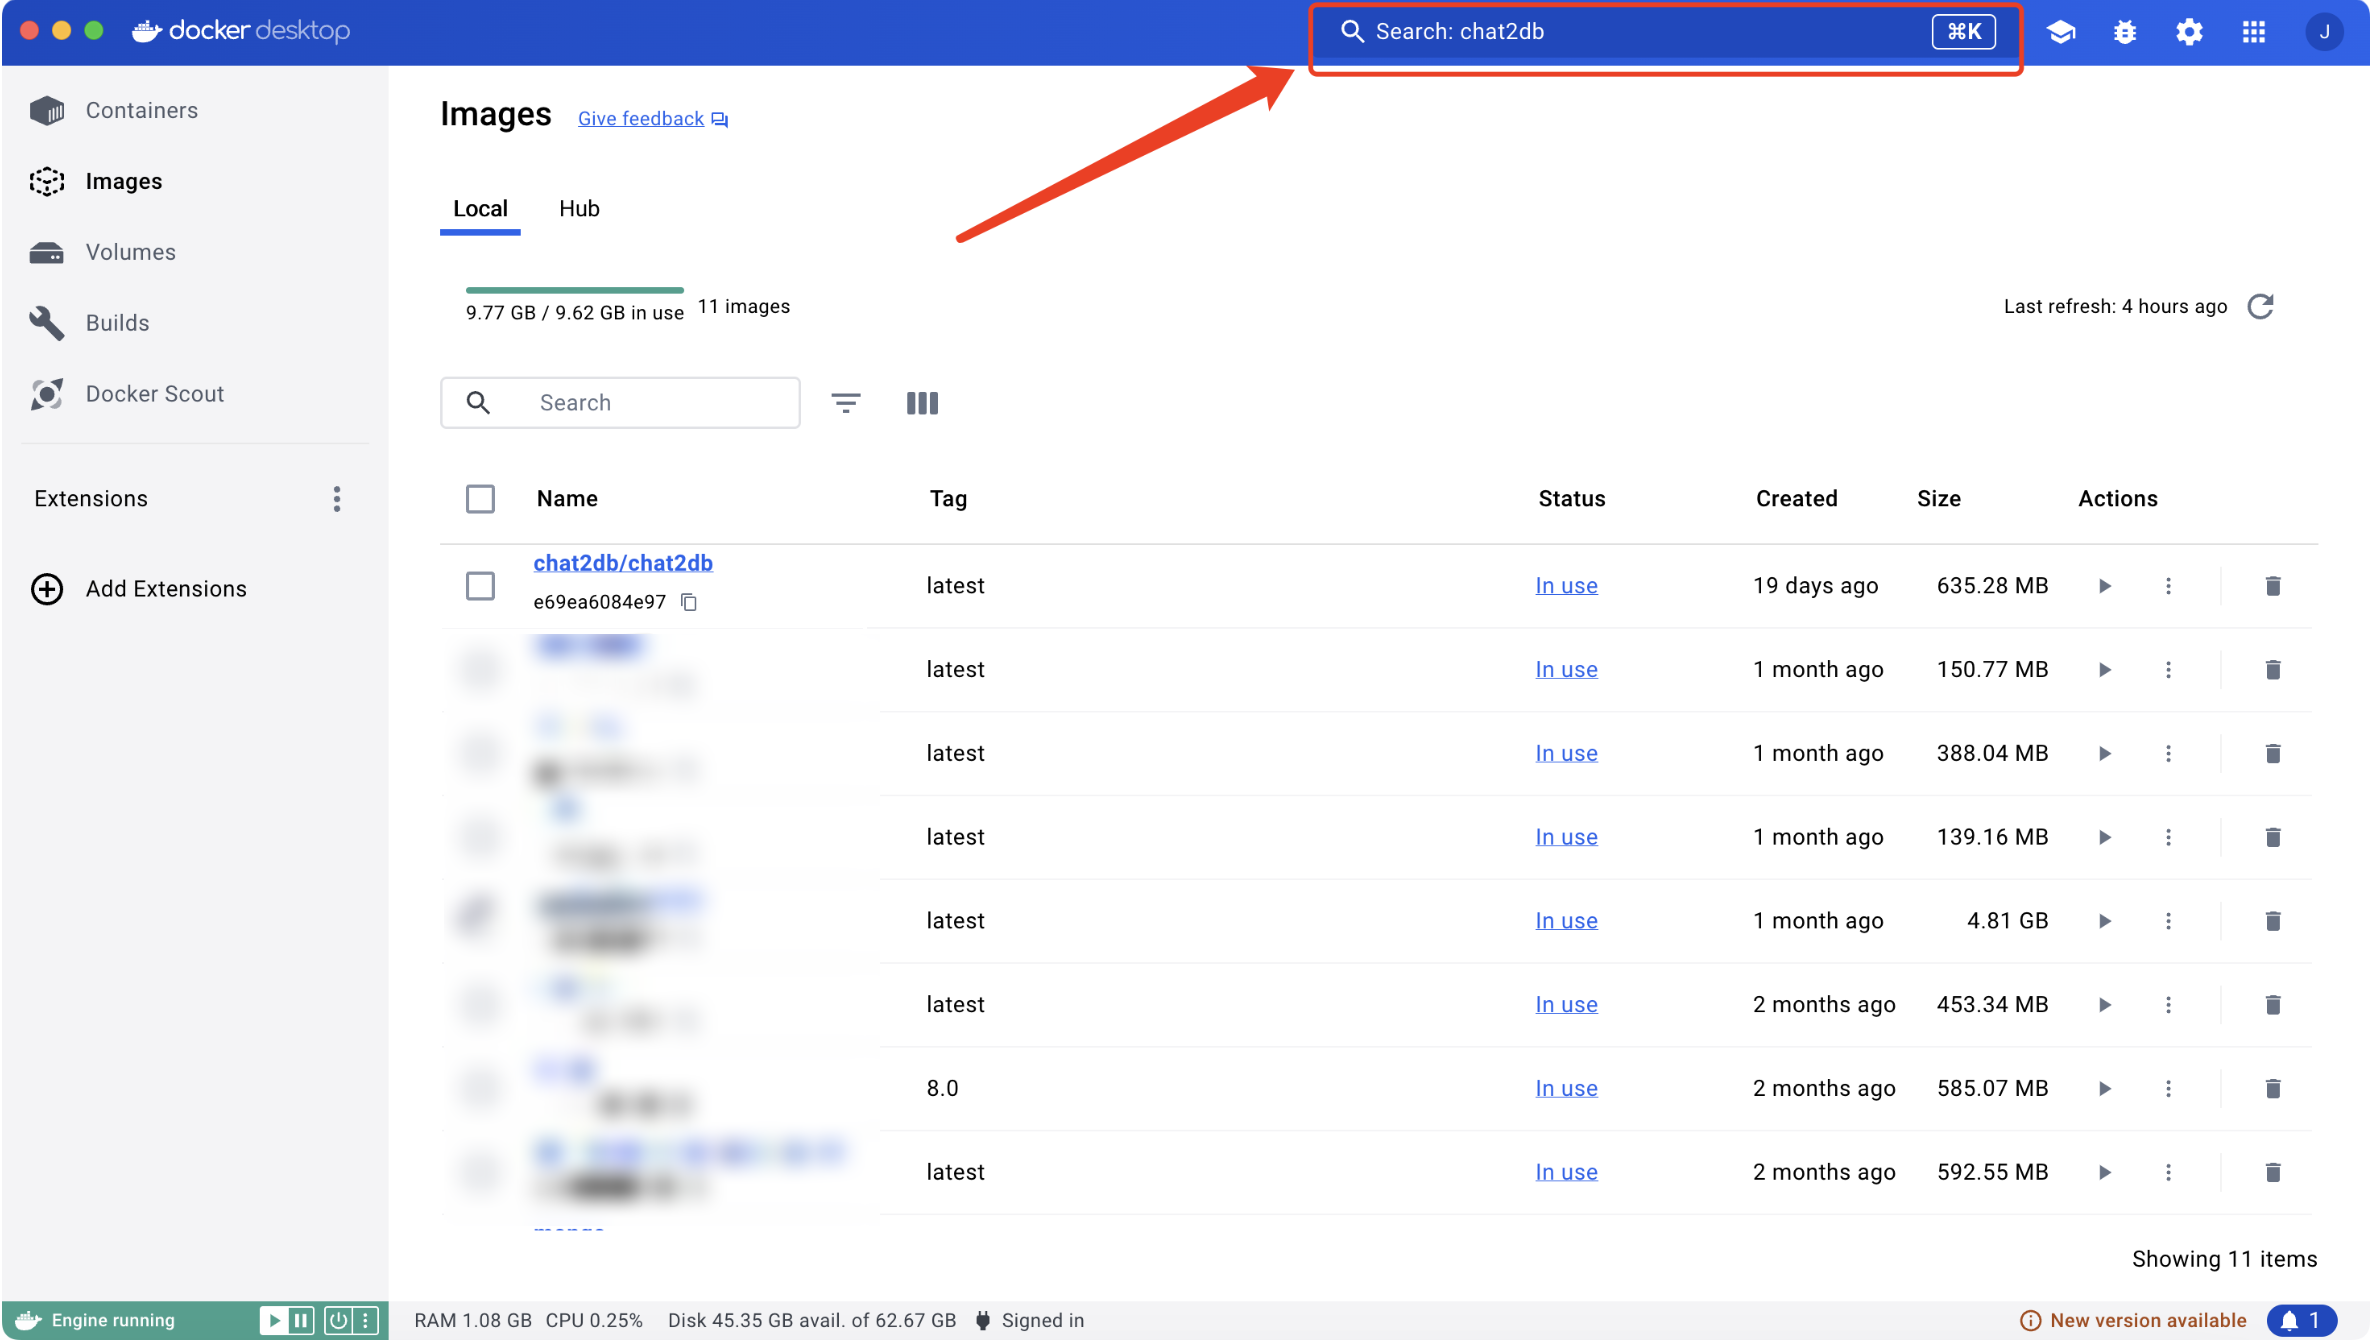Delete the 453.34 MB image
Image resolution: width=2372 pixels, height=1340 pixels.
tap(2273, 1005)
